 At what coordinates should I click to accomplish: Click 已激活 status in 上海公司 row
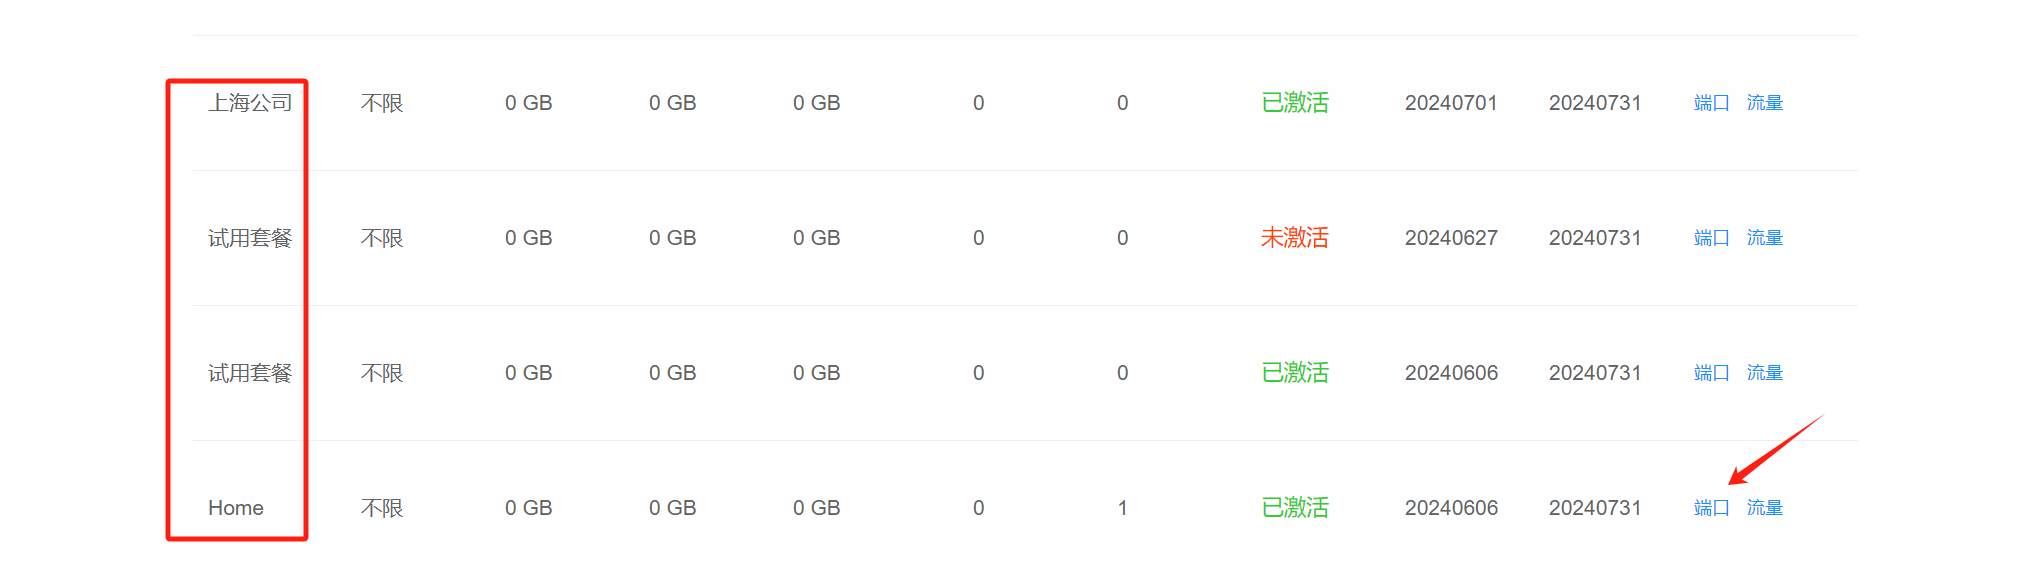1294,103
